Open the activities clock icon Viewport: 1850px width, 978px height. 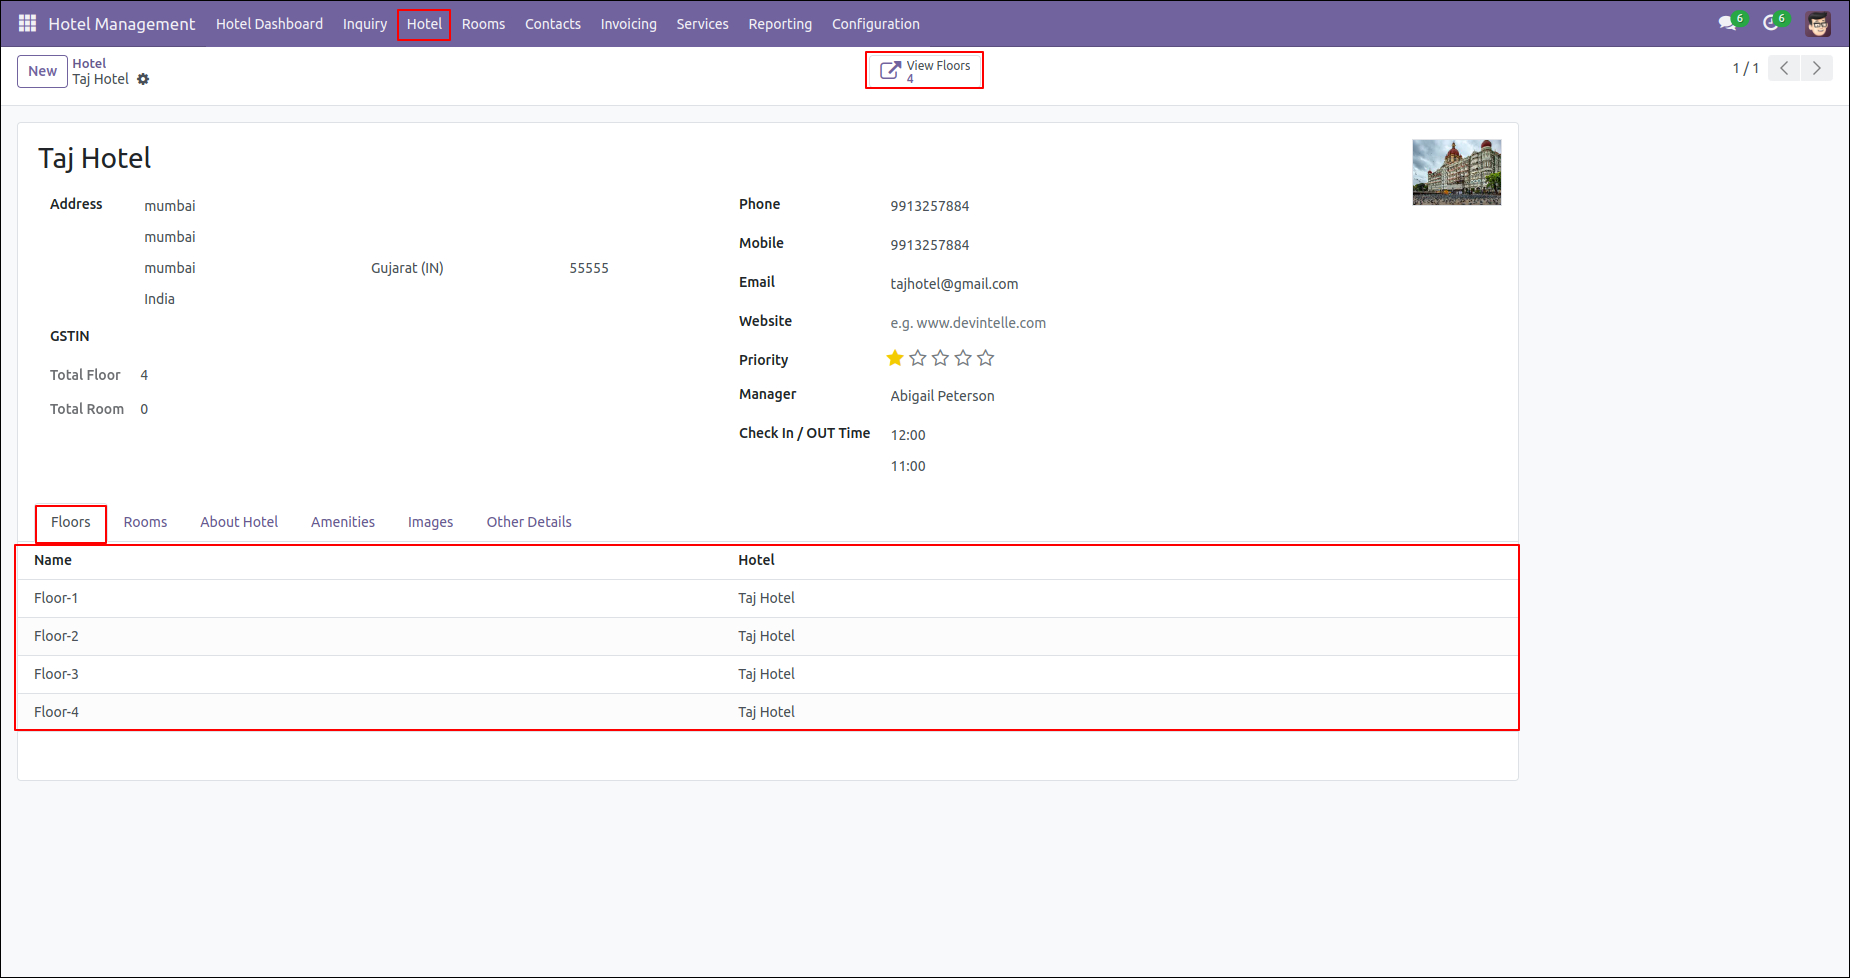pyautogui.click(x=1773, y=23)
